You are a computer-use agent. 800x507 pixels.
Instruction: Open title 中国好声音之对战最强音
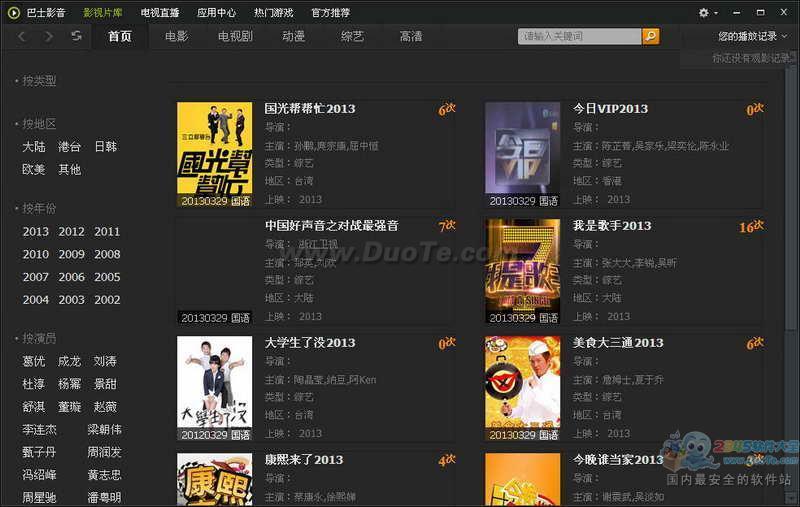click(x=332, y=225)
